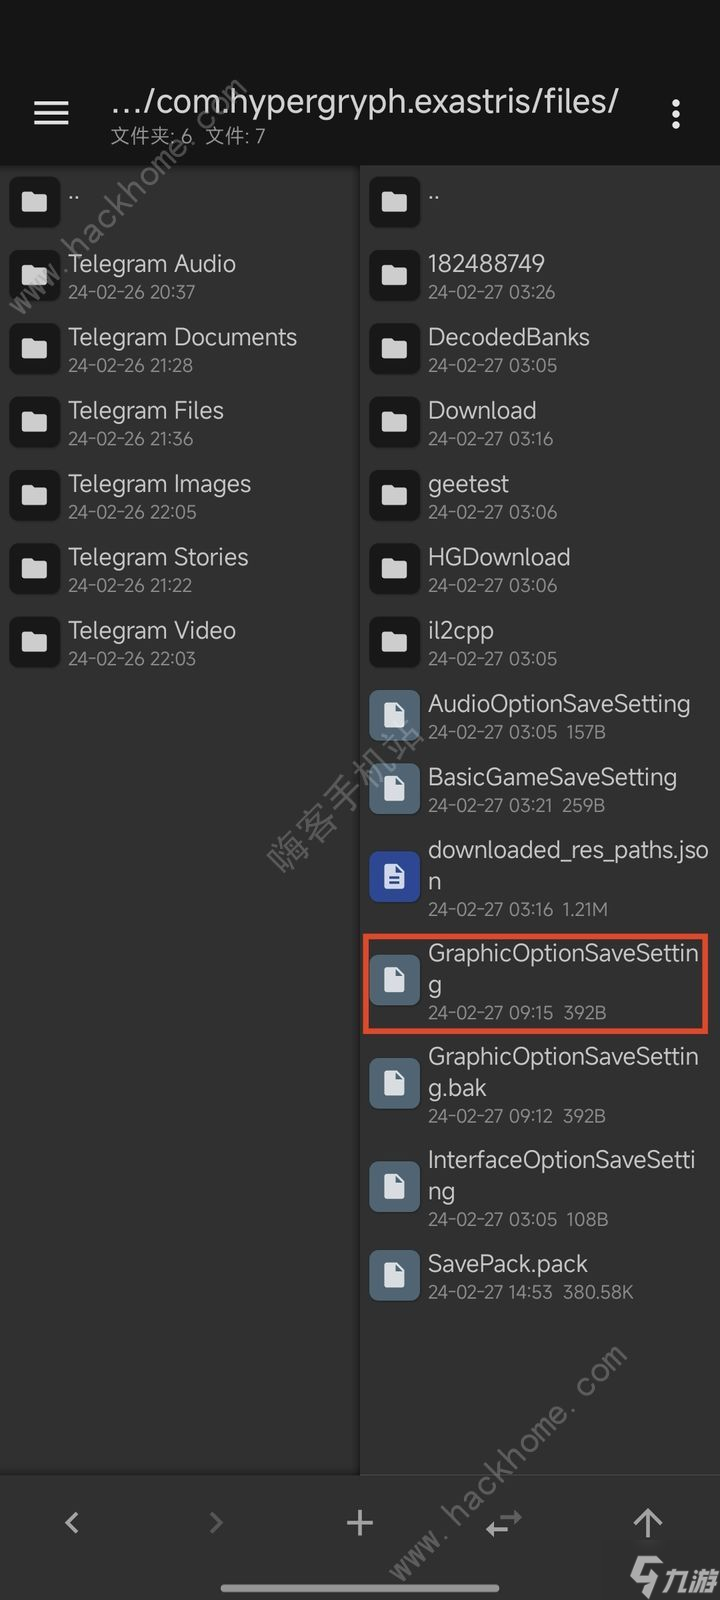Open the 182488749 folder
Viewport: 720px width, 1600px height.
pyautogui.click(x=540, y=275)
